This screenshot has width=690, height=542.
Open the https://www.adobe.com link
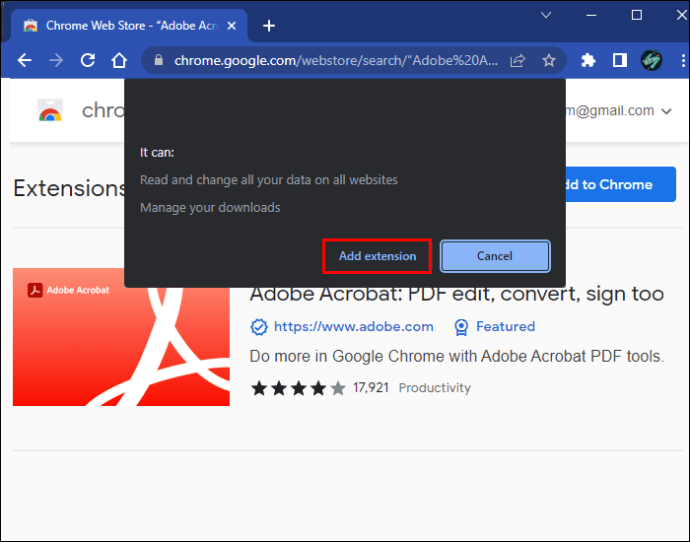coord(353,326)
